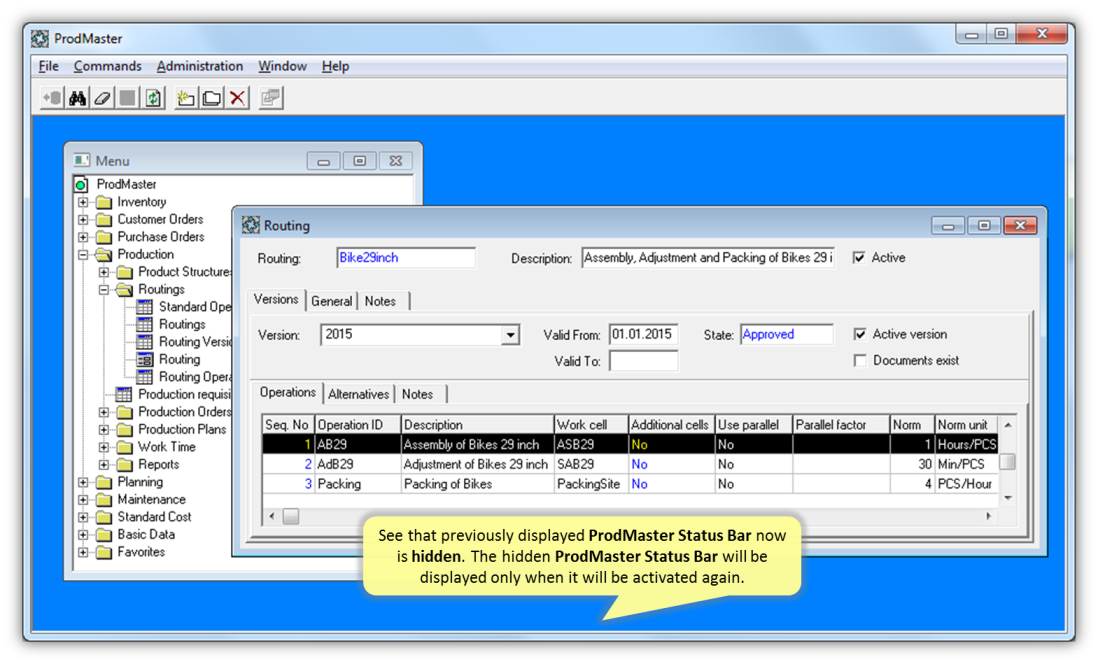The height and width of the screenshot is (664, 1098).
Task: Open the Commands menu
Action: (107, 66)
